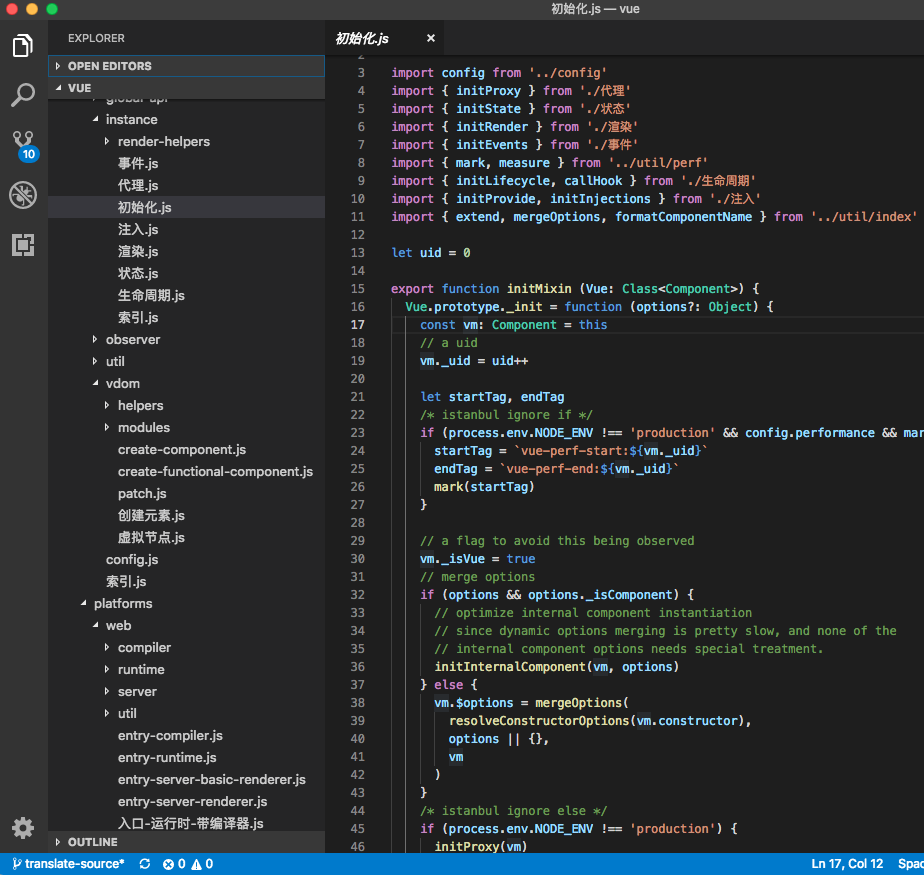Click initInternalComponent call on line 36
924x875 pixels.
point(510,667)
